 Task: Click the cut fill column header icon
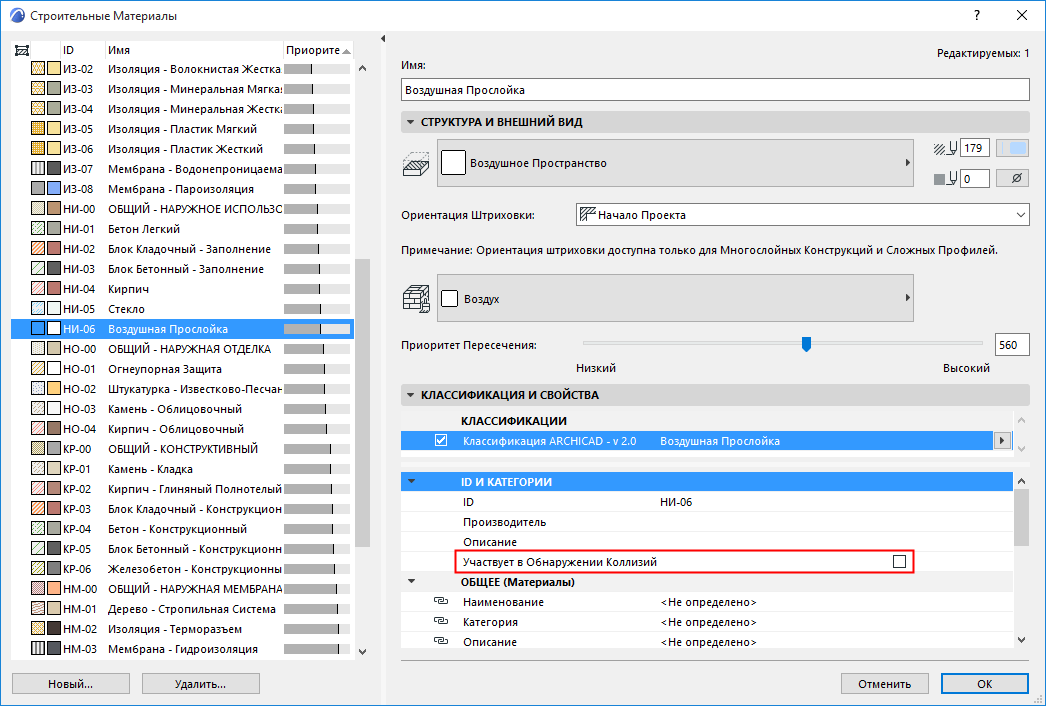22,49
